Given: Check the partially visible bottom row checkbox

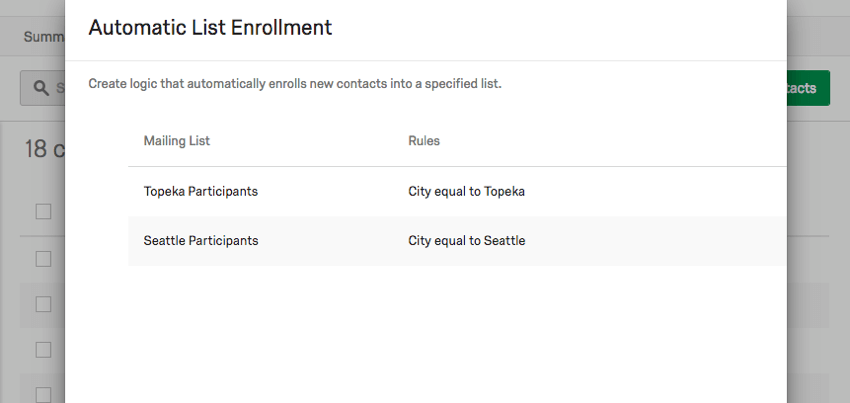Looking at the screenshot, I should tap(43, 395).
